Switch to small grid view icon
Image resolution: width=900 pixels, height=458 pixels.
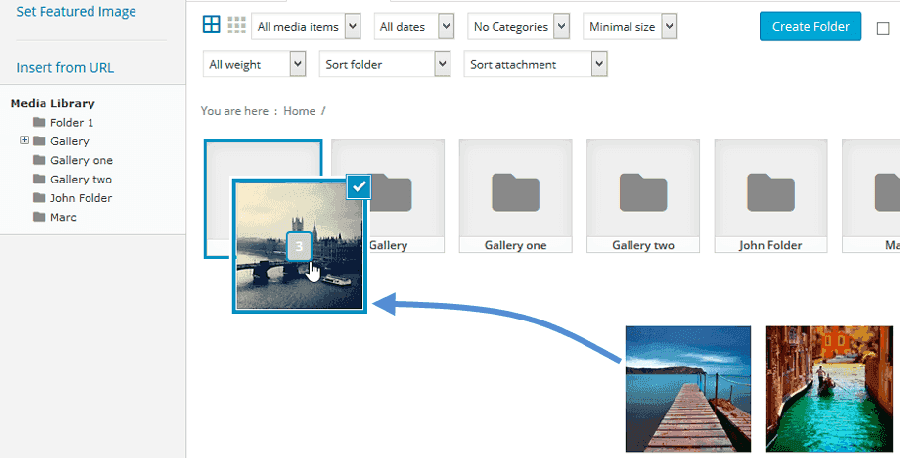pyautogui.click(x=237, y=26)
